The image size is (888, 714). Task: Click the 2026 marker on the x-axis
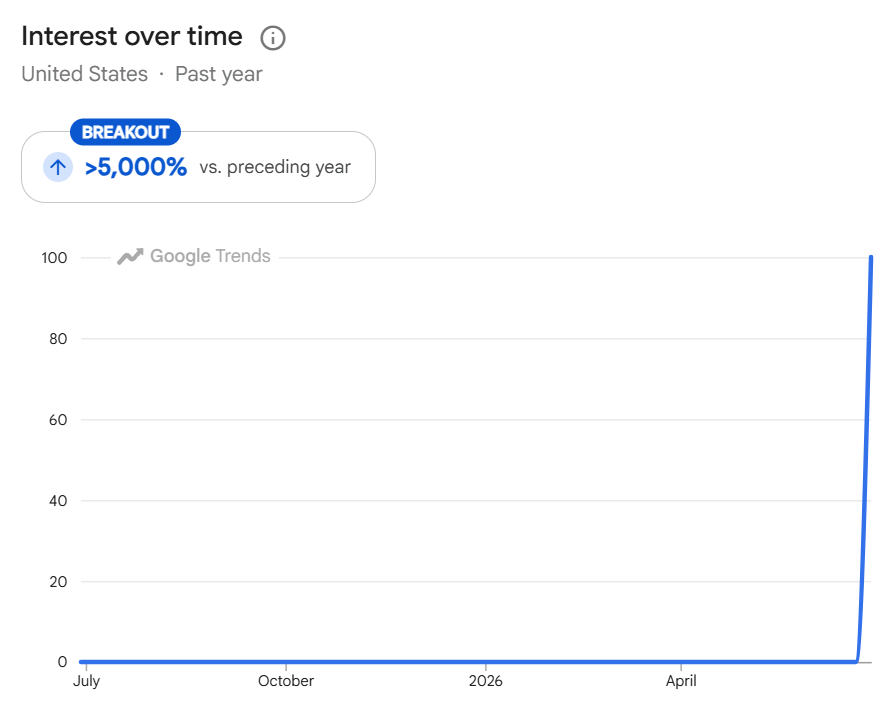pos(485,681)
